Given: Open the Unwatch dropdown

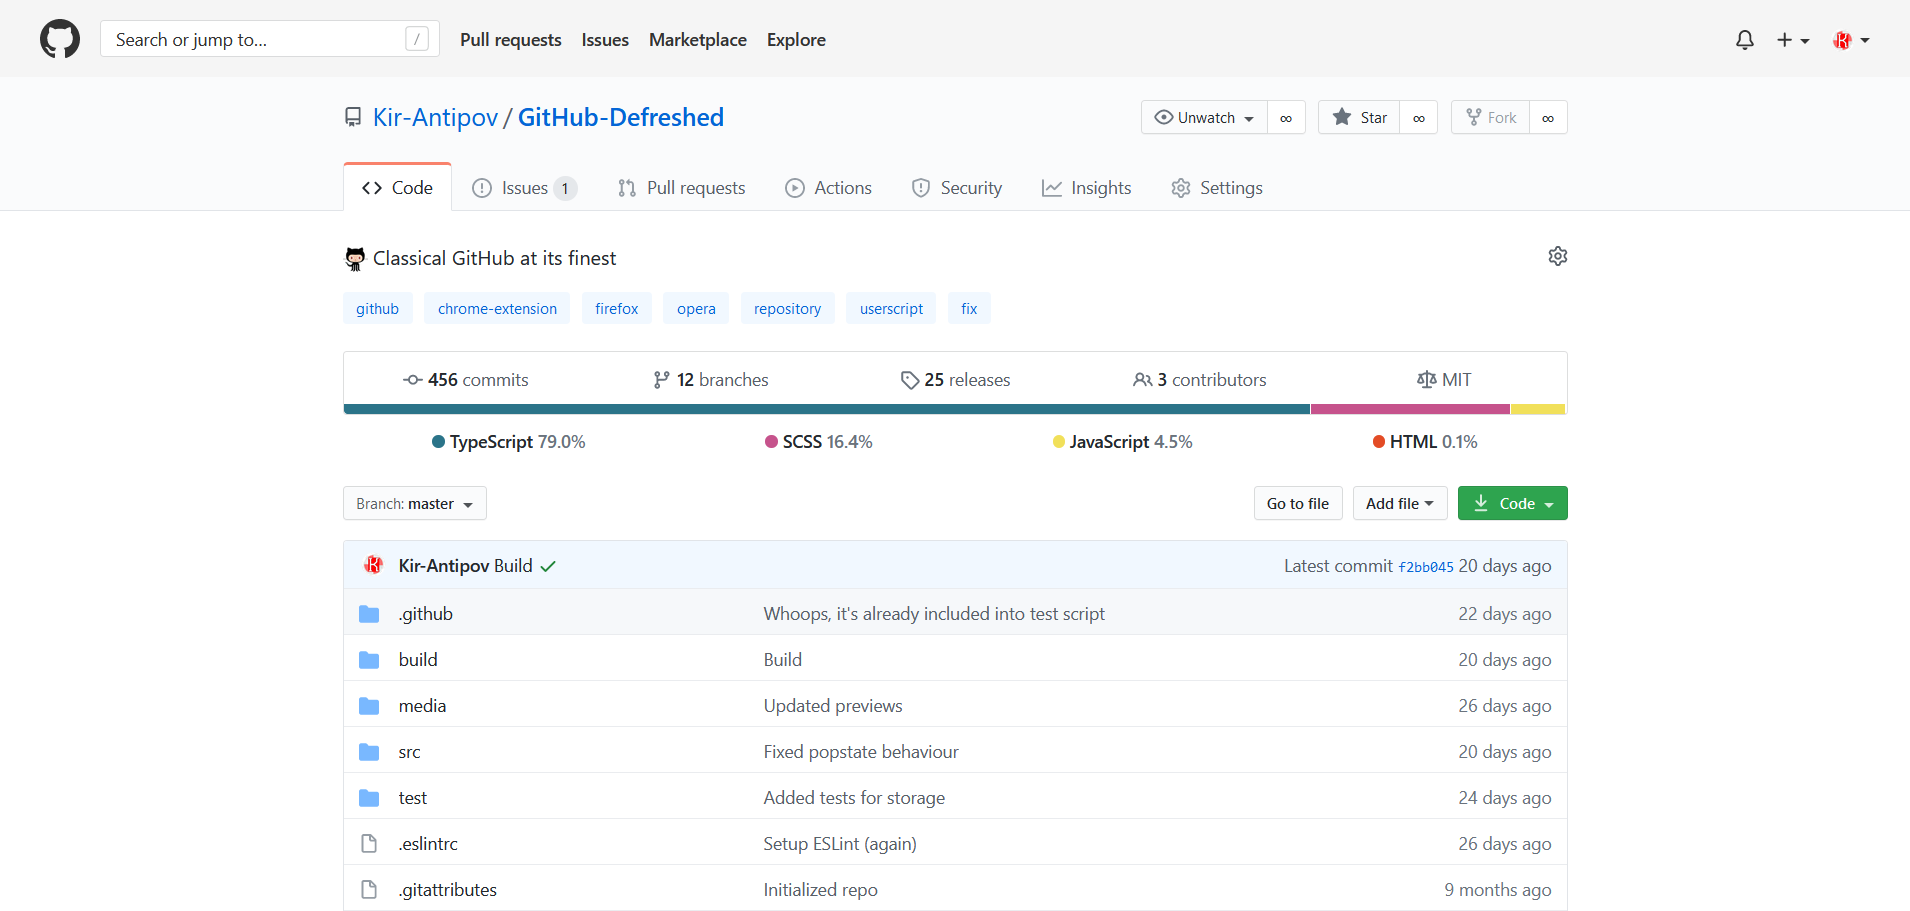Looking at the screenshot, I should pos(1204,117).
